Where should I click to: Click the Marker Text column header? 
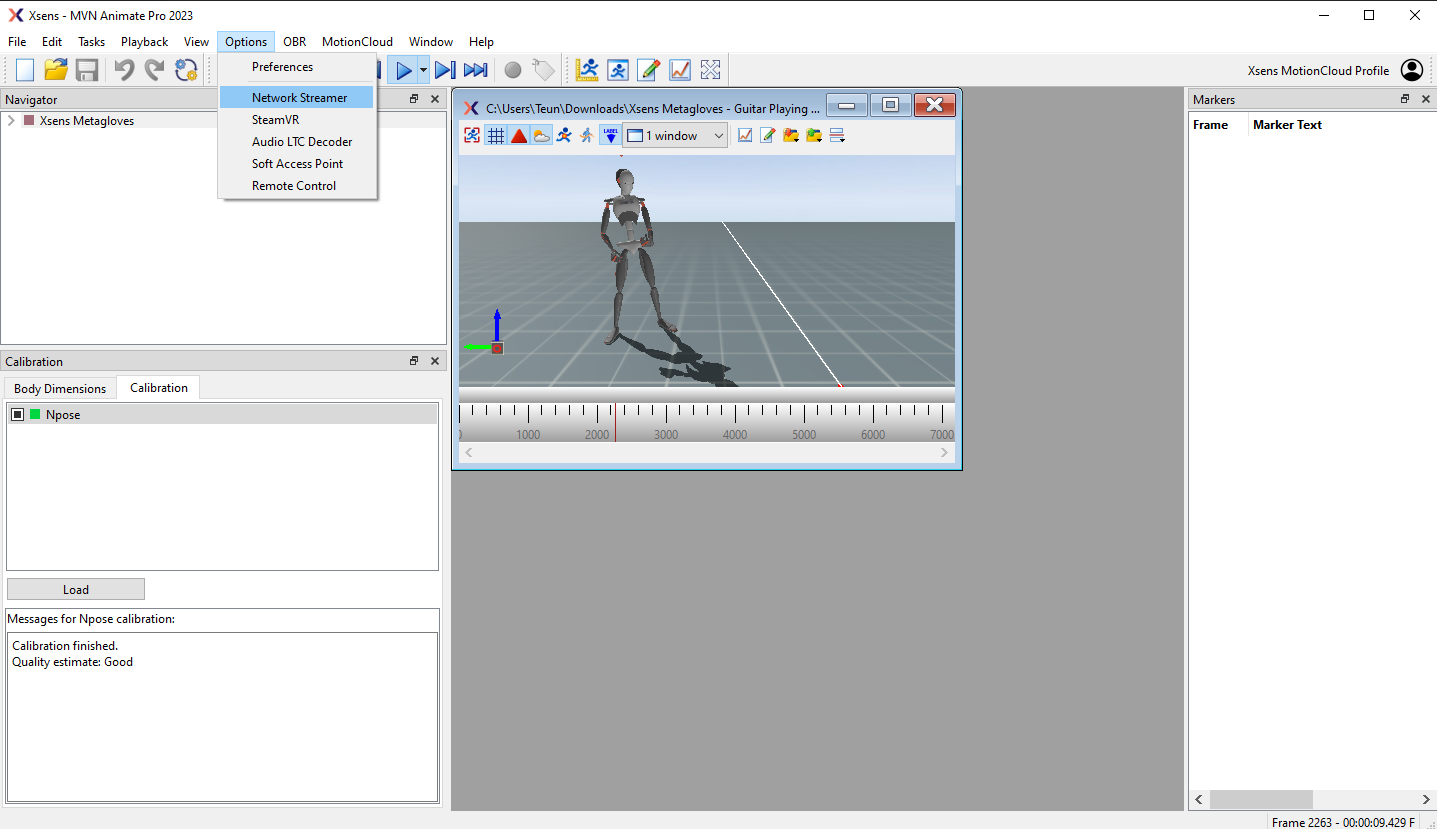tap(1287, 125)
